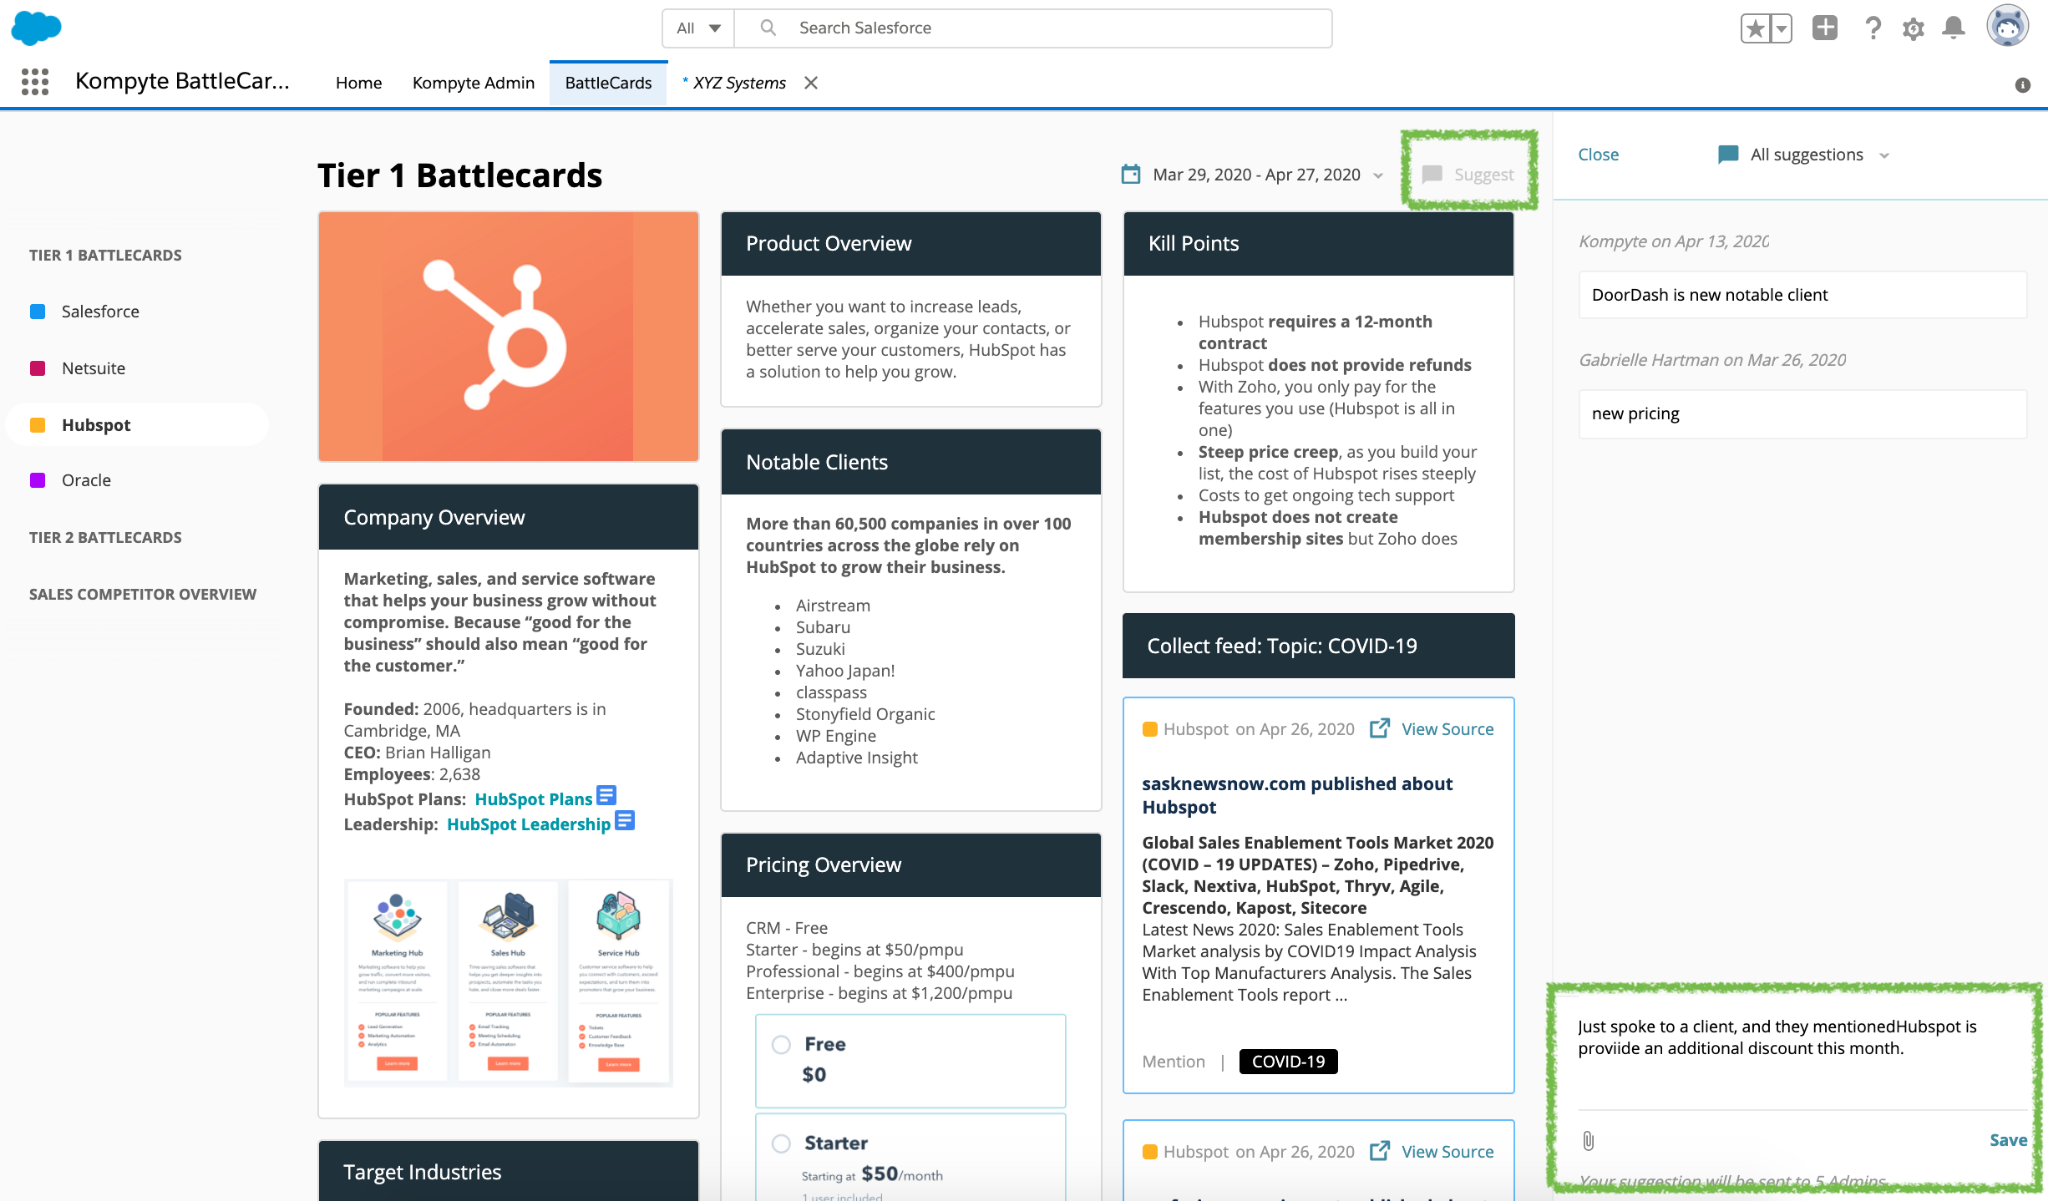Click the yellow Hubspot color square in sidebar

[38, 425]
